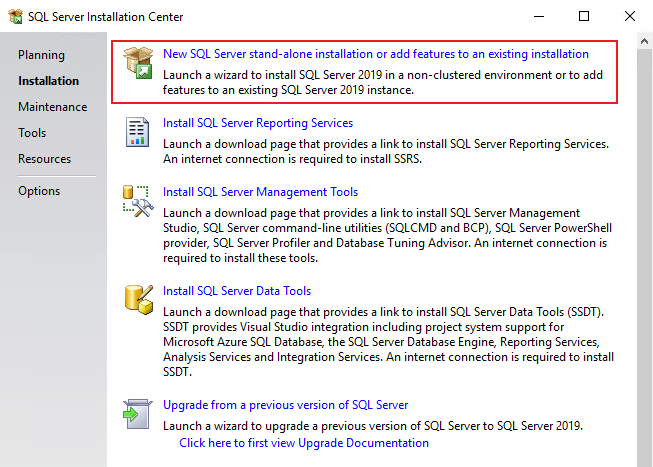The height and width of the screenshot is (467, 653).
Task: Open the Tools section
Action: pyautogui.click(x=32, y=133)
